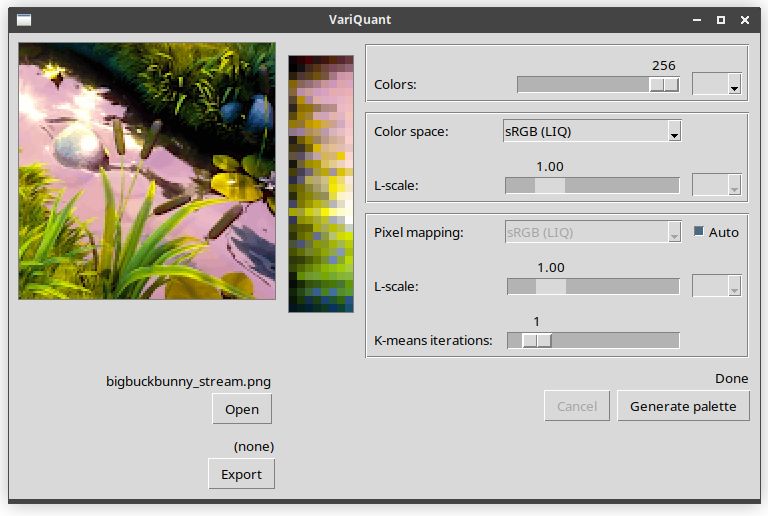The width and height of the screenshot is (768, 516).
Task: Open the Pixel mapping dropdown
Action: pos(593,232)
